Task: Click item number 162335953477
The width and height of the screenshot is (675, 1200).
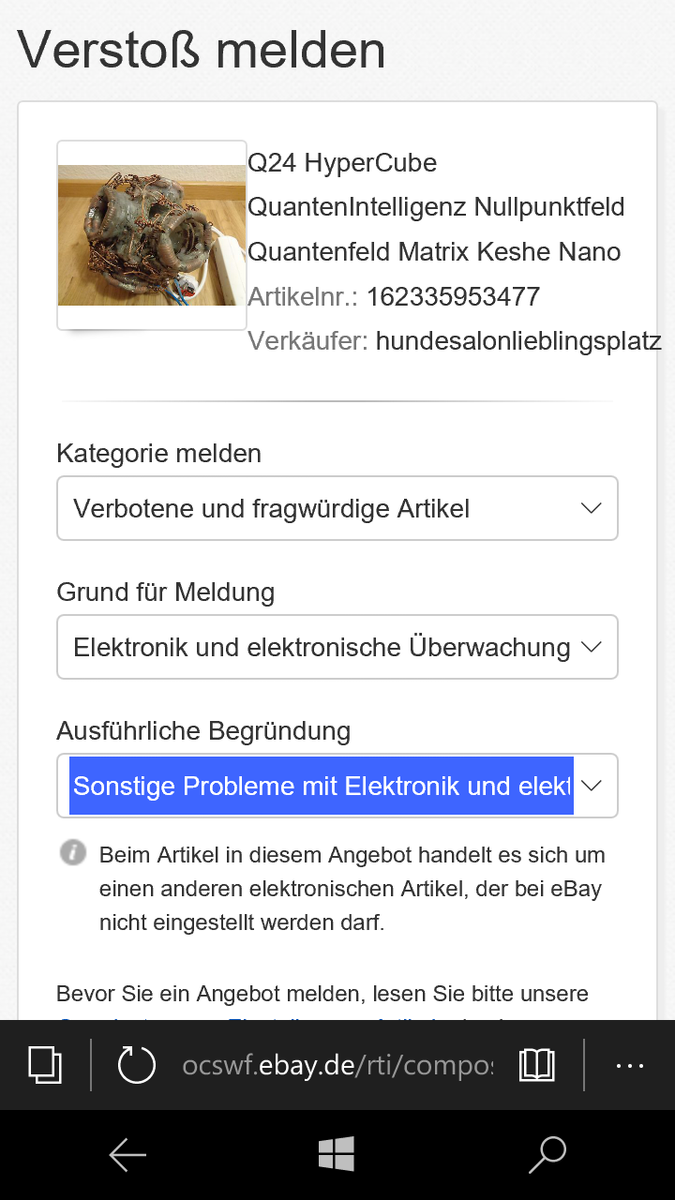Action: (x=453, y=297)
